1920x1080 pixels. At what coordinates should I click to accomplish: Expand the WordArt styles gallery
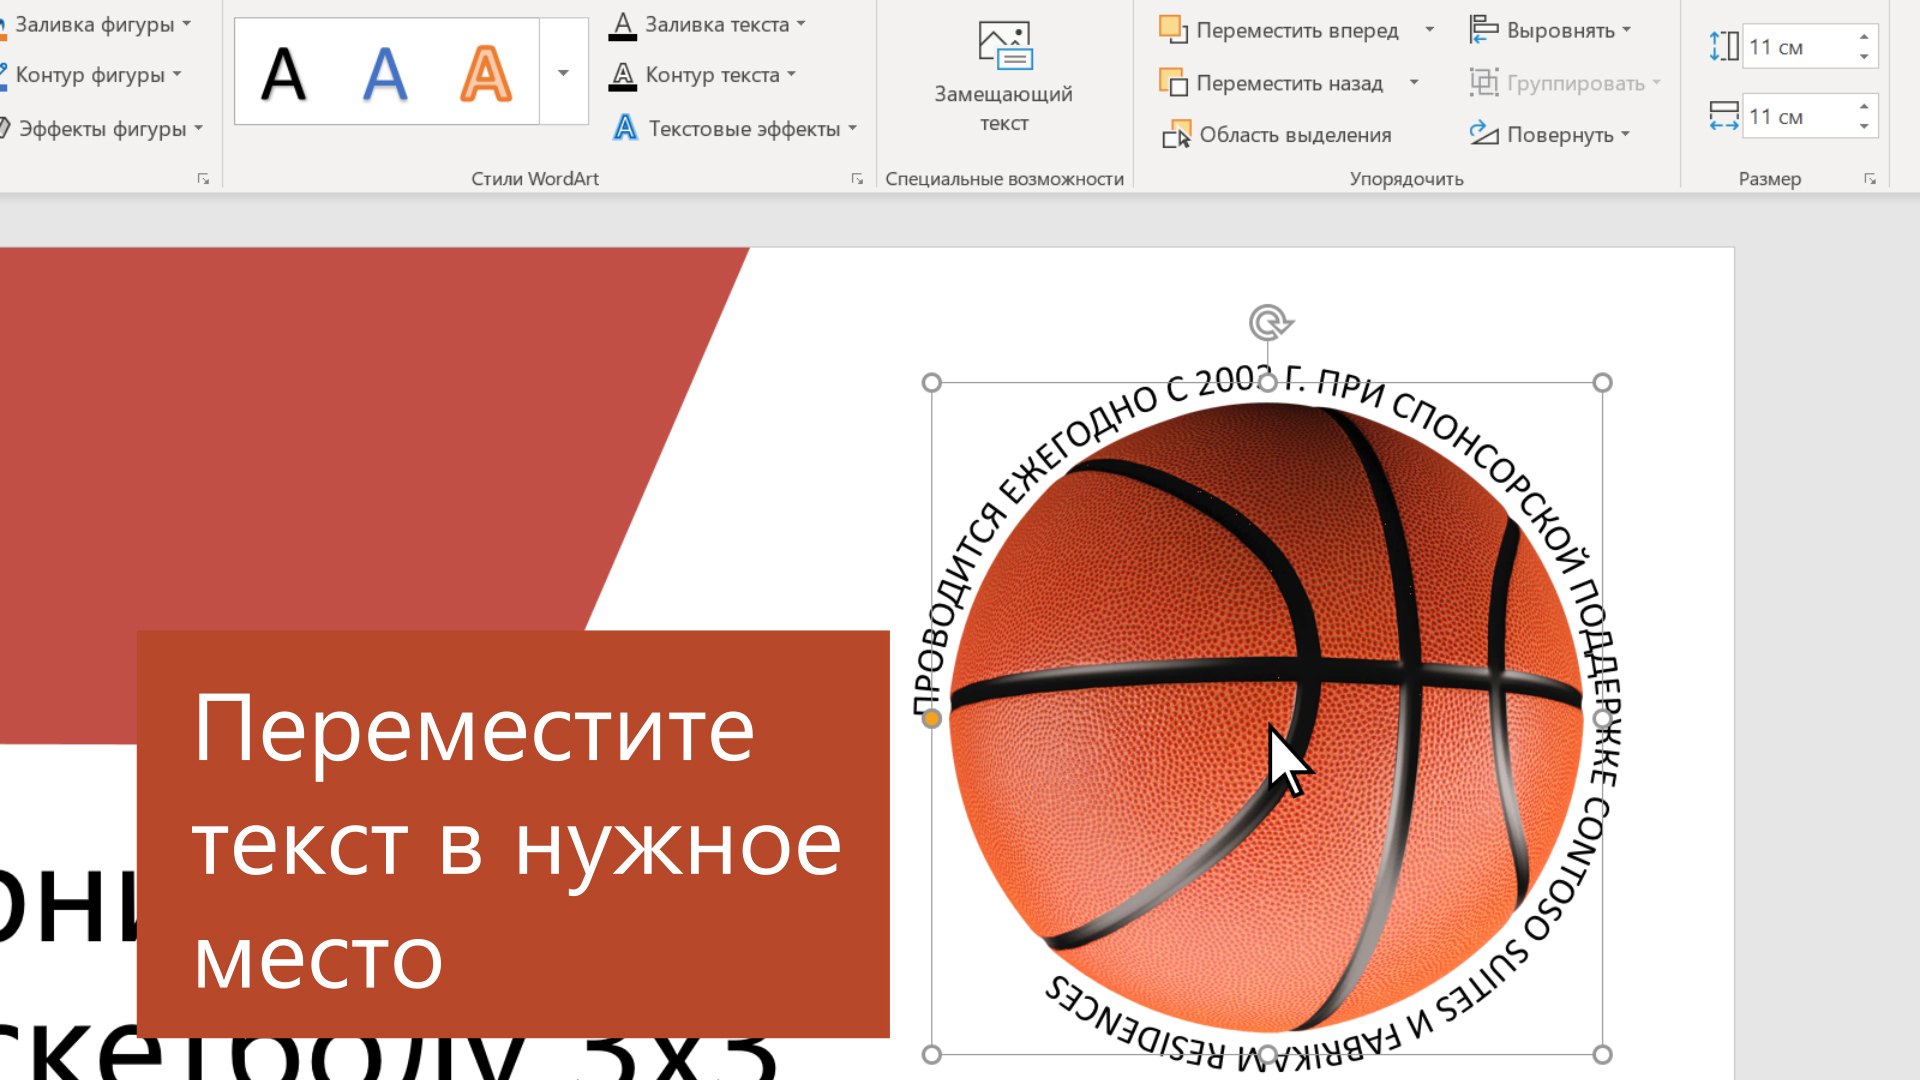(x=564, y=72)
